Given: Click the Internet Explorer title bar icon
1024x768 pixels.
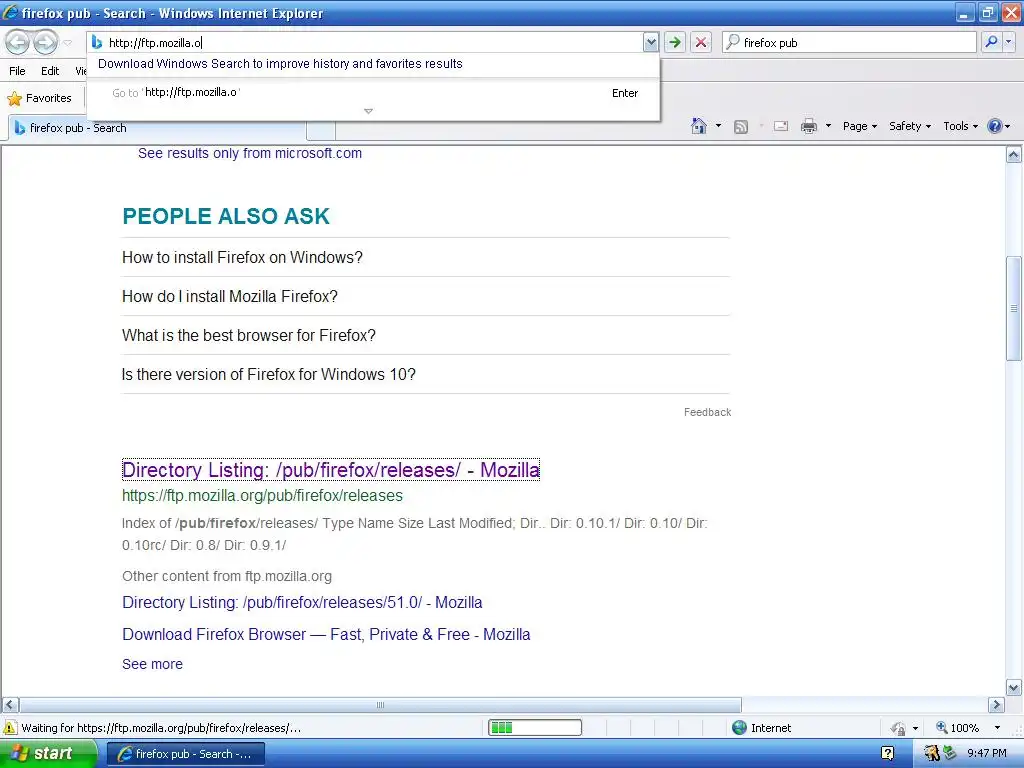Looking at the screenshot, I should tap(10, 12).
